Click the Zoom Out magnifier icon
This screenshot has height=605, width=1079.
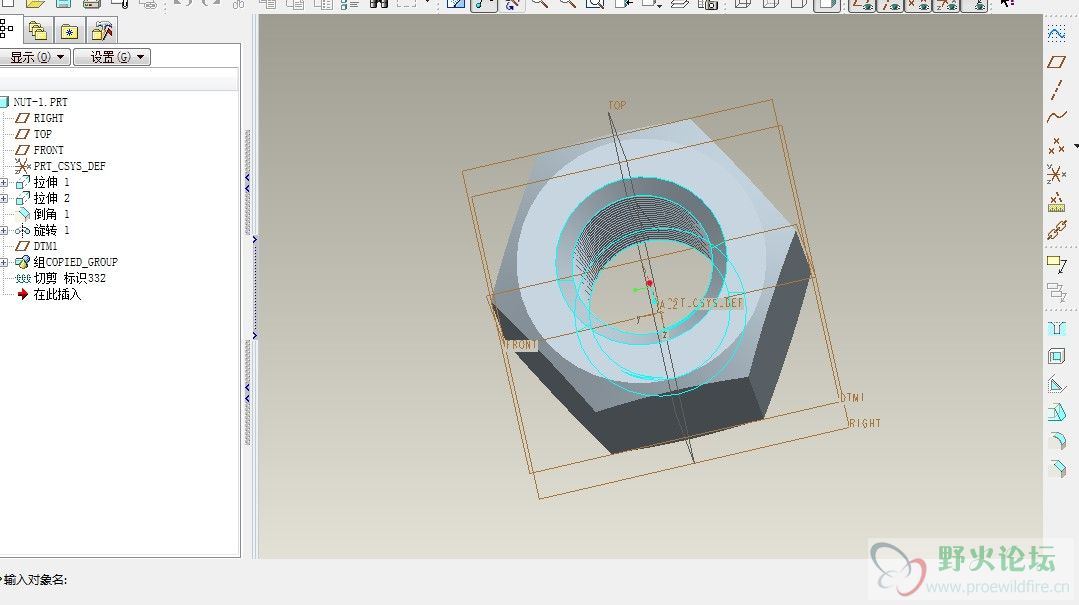tap(567, 4)
